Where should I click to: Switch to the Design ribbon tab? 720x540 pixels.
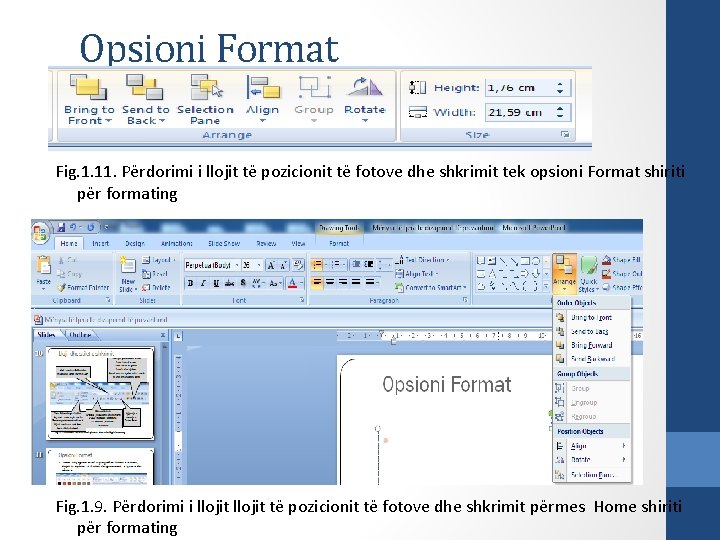[x=135, y=243]
